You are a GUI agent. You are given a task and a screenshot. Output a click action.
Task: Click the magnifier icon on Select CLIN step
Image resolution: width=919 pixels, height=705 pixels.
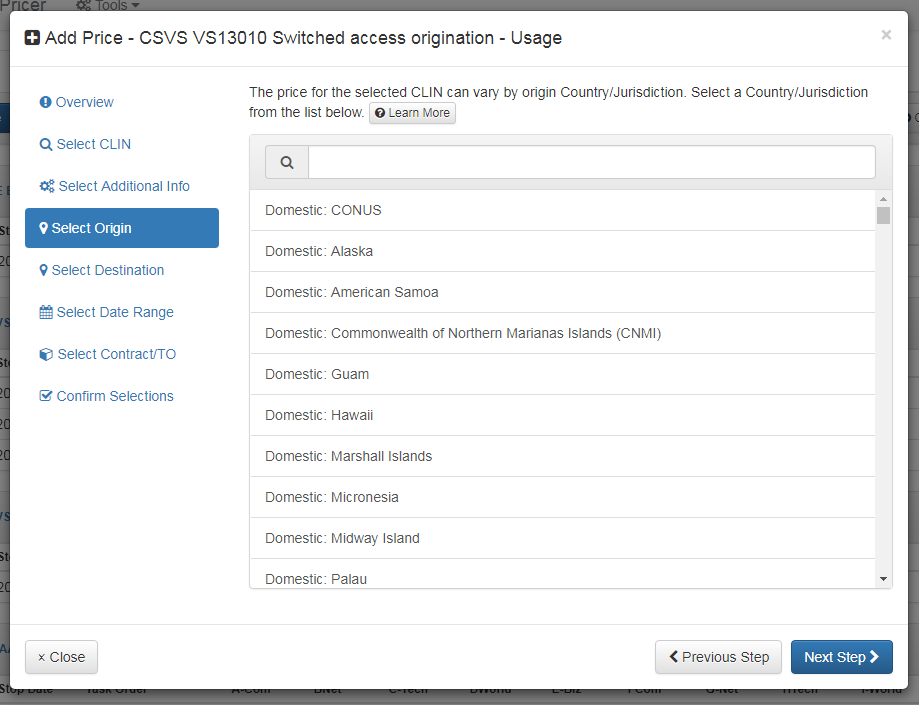pyautogui.click(x=45, y=143)
